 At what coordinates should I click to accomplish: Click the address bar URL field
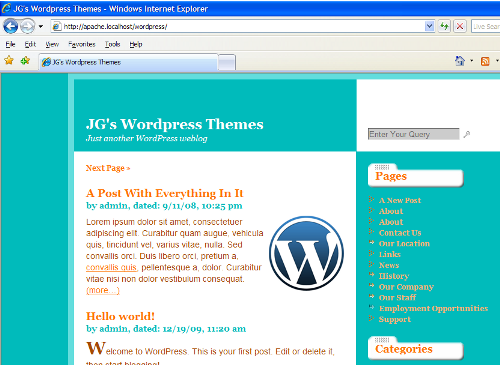pos(242,26)
